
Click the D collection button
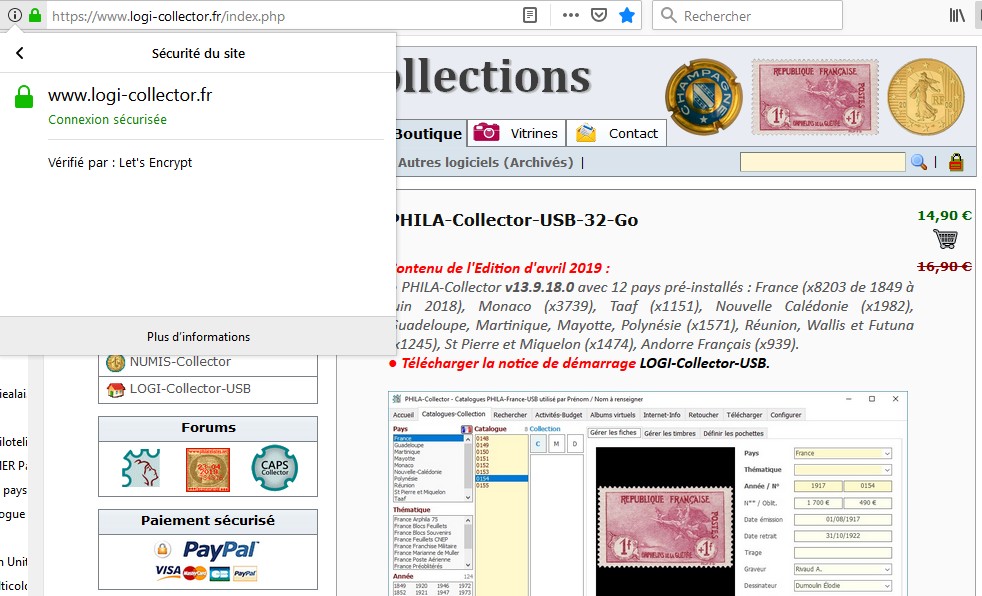point(575,444)
